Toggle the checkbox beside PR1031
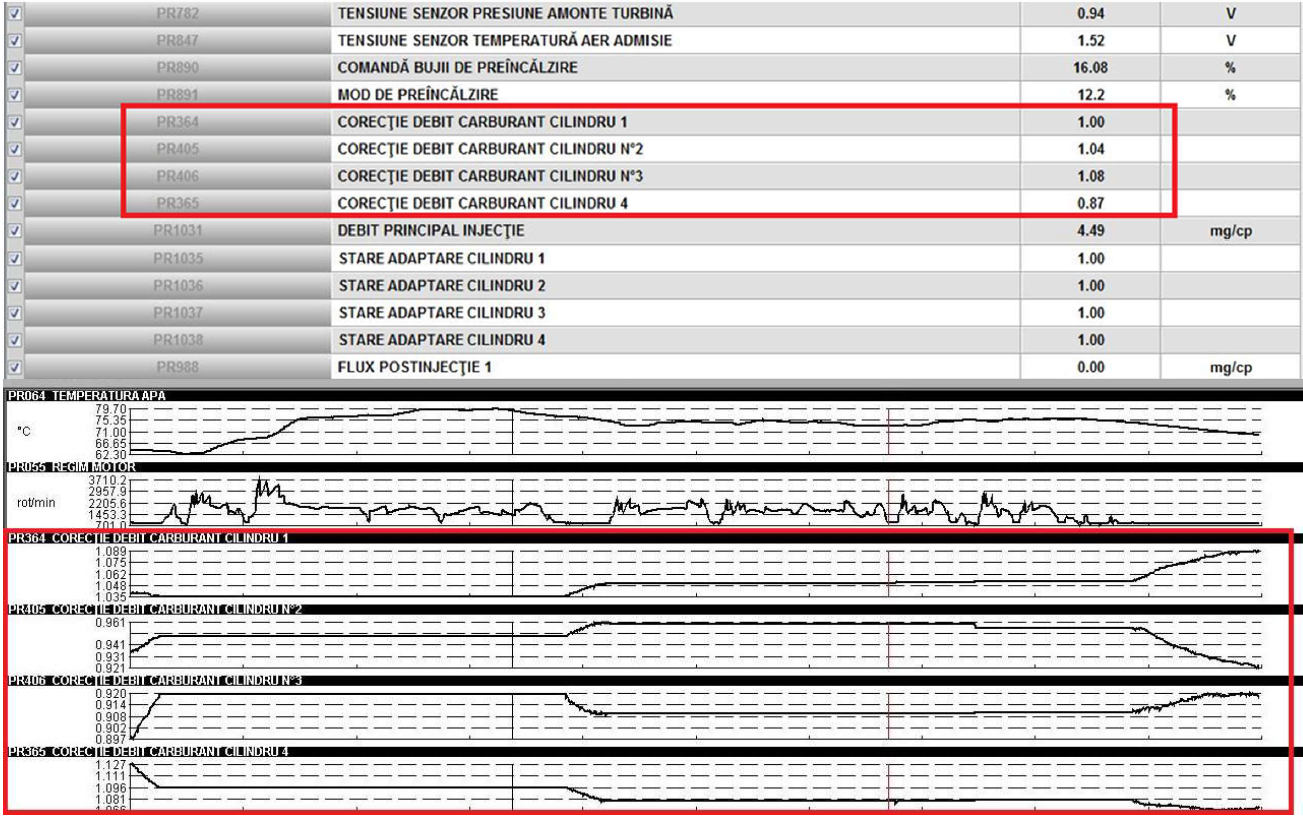The width and height of the screenshot is (1303, 824). [13, 231]
